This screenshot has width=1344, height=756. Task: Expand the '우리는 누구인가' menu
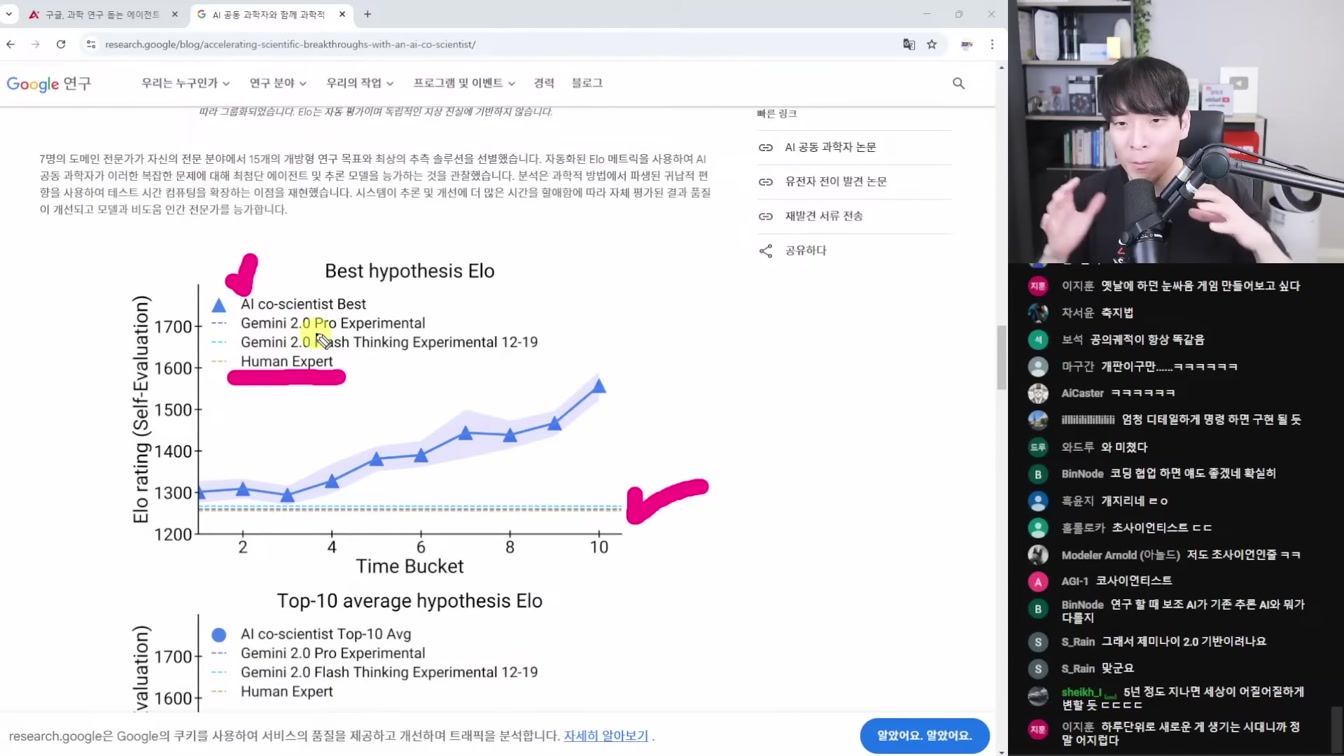point(186,83)
